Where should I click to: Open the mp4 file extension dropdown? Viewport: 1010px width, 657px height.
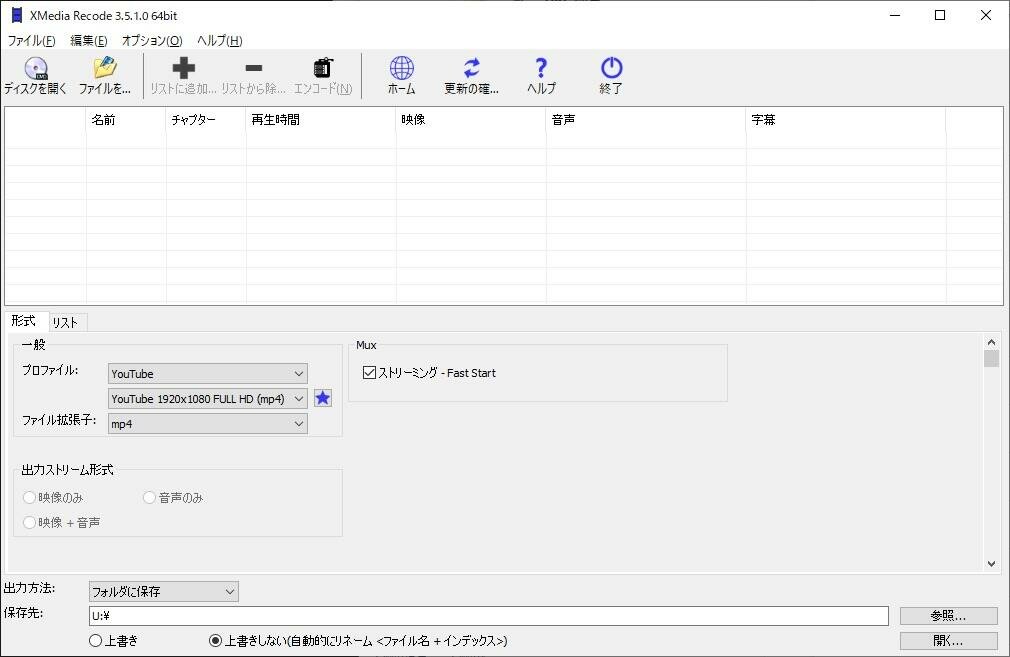pyautogui.click(x=207, y=424)
